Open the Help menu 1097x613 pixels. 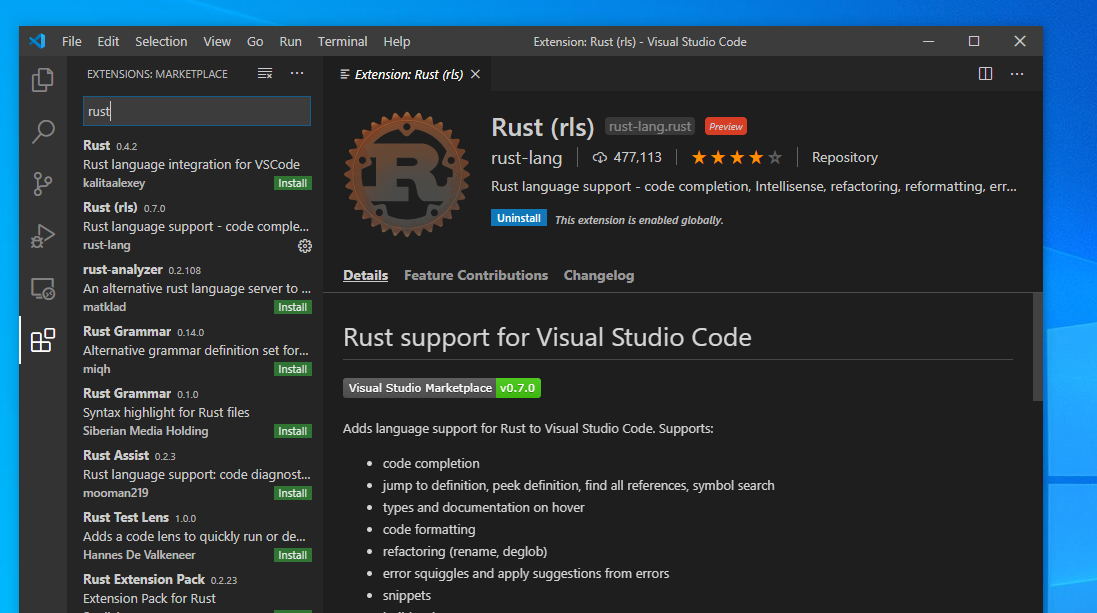tap(397, 41)
